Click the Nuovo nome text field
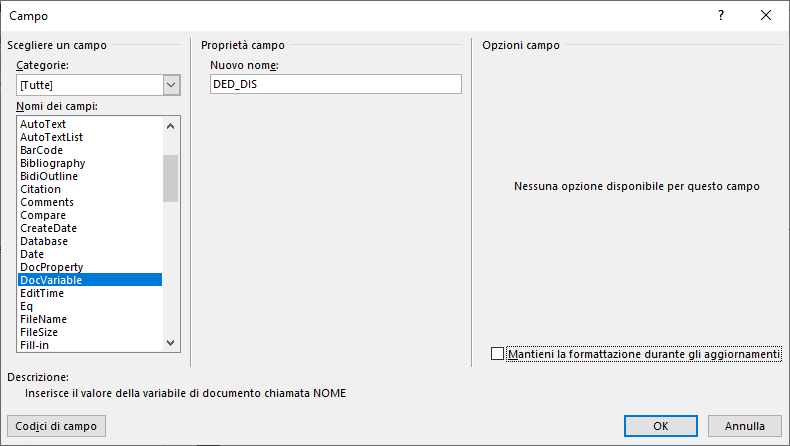790x446 pixels. 336,84
